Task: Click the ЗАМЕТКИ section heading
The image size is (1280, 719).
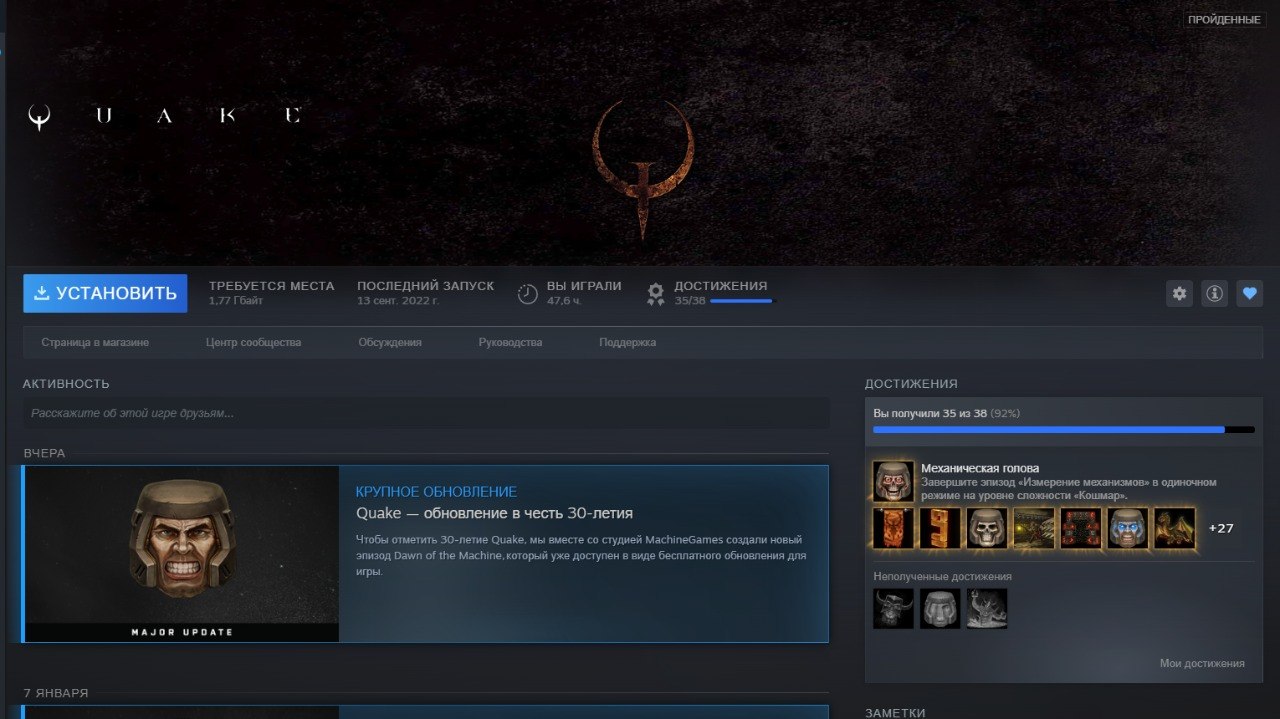Action: pos(895,713)
